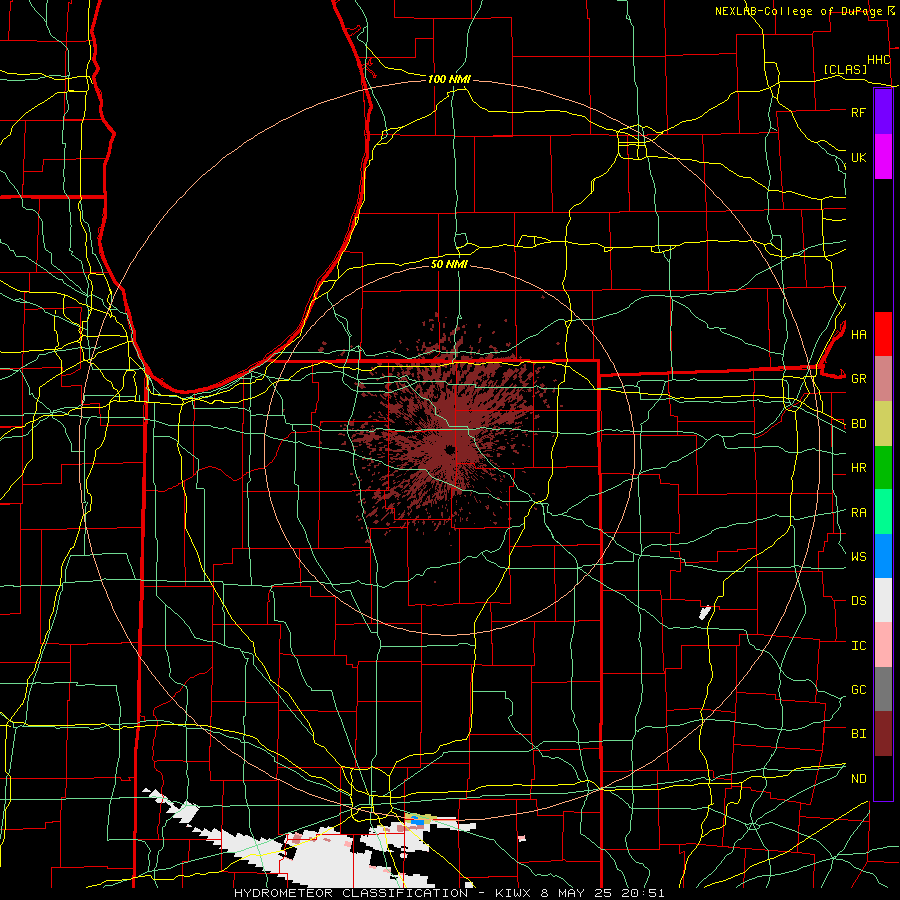
Task: Click the light pink IC swatch
Action: click(x=883, y=645)
